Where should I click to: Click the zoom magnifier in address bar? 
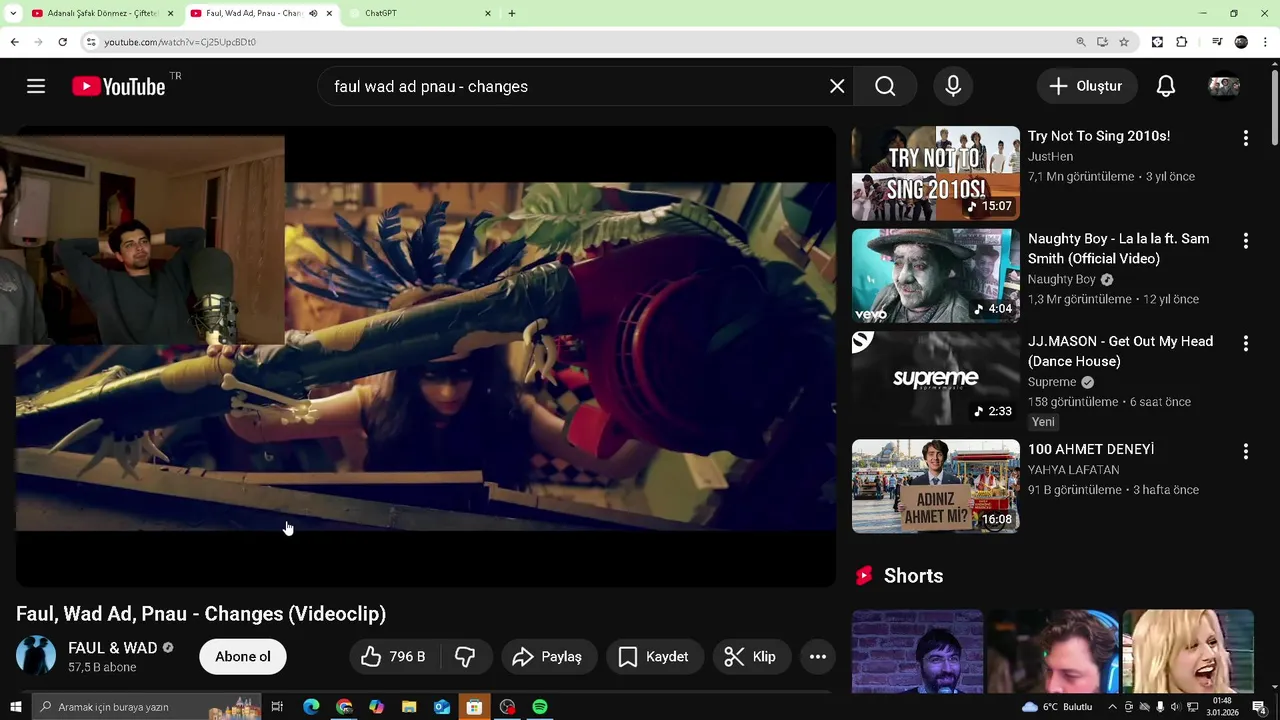coord(1081,42)
